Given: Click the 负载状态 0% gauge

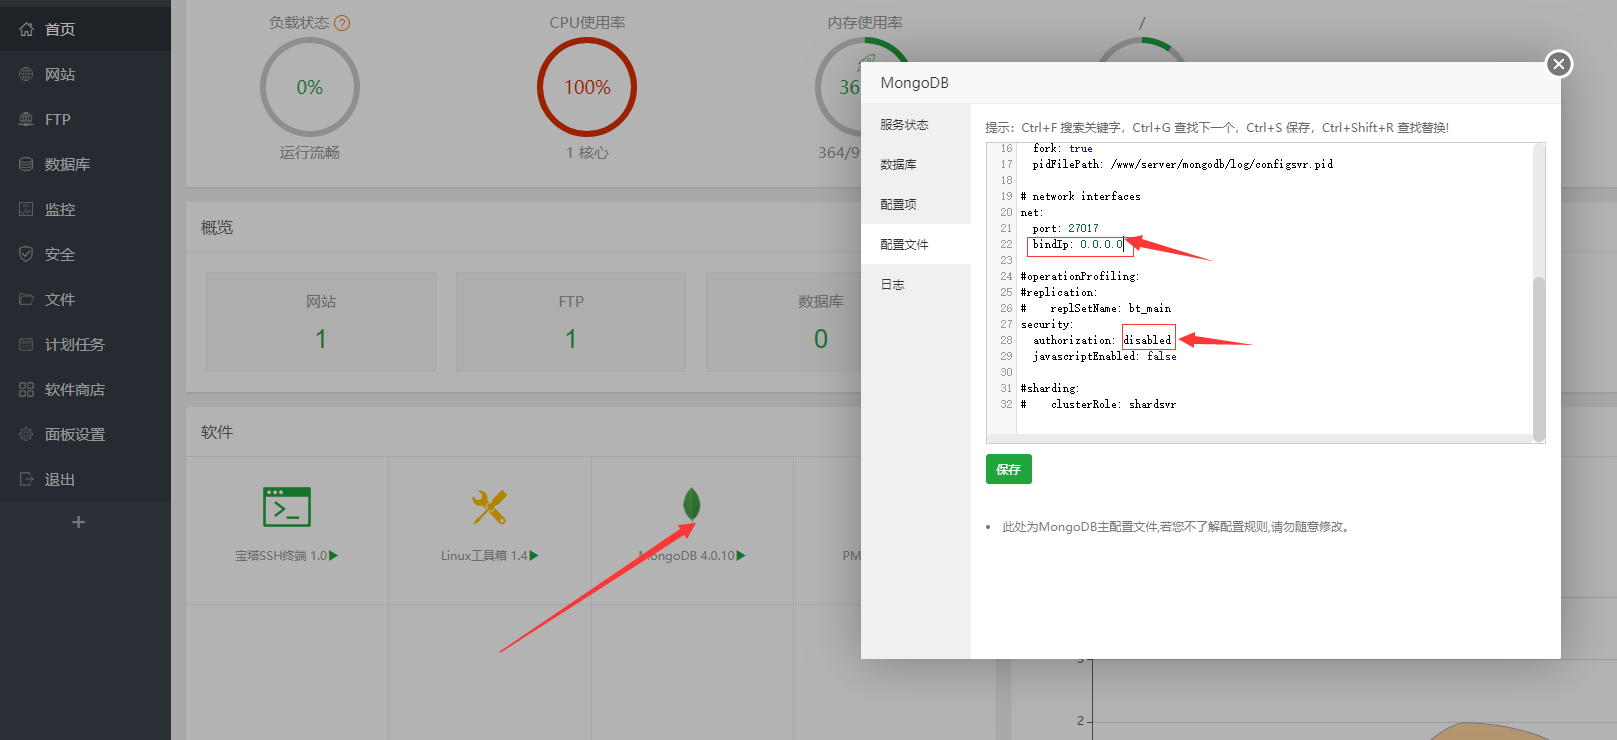Looking at the screenshot, I should tap(310, 87).
